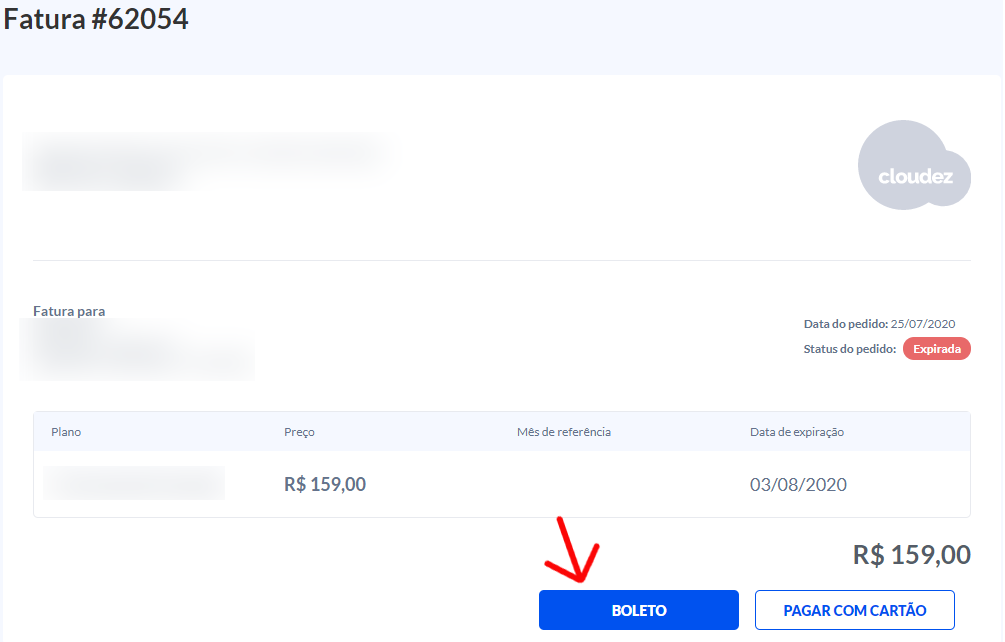Screen dimensions: 1005x642
Task: Click the Fatura #62054 page title
Action: click(x=97, y=19)
